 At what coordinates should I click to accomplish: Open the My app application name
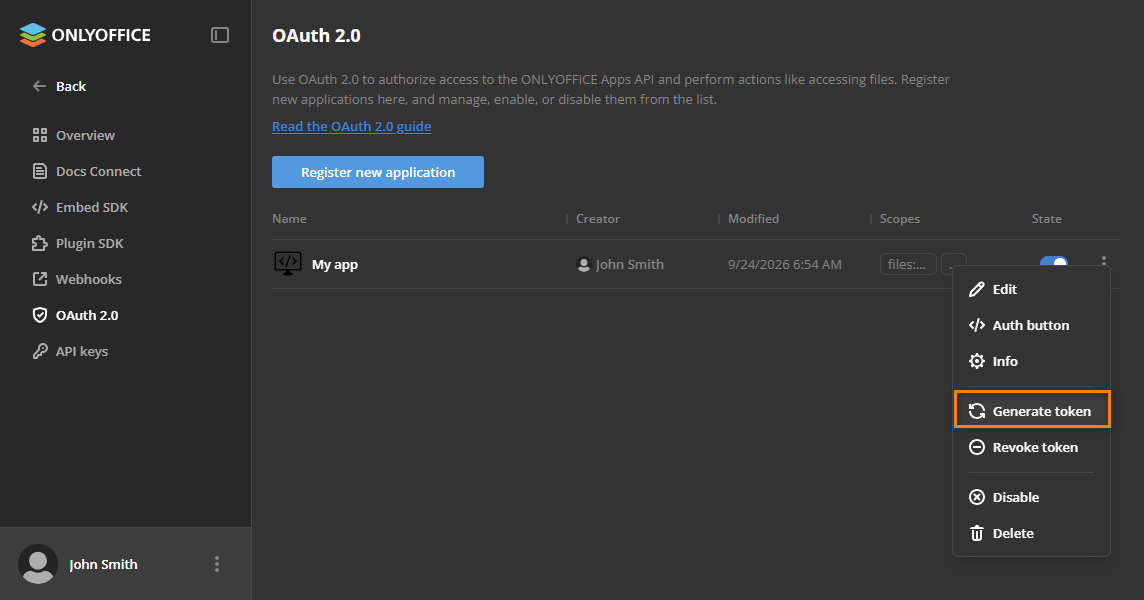click(x=335, y=264)
